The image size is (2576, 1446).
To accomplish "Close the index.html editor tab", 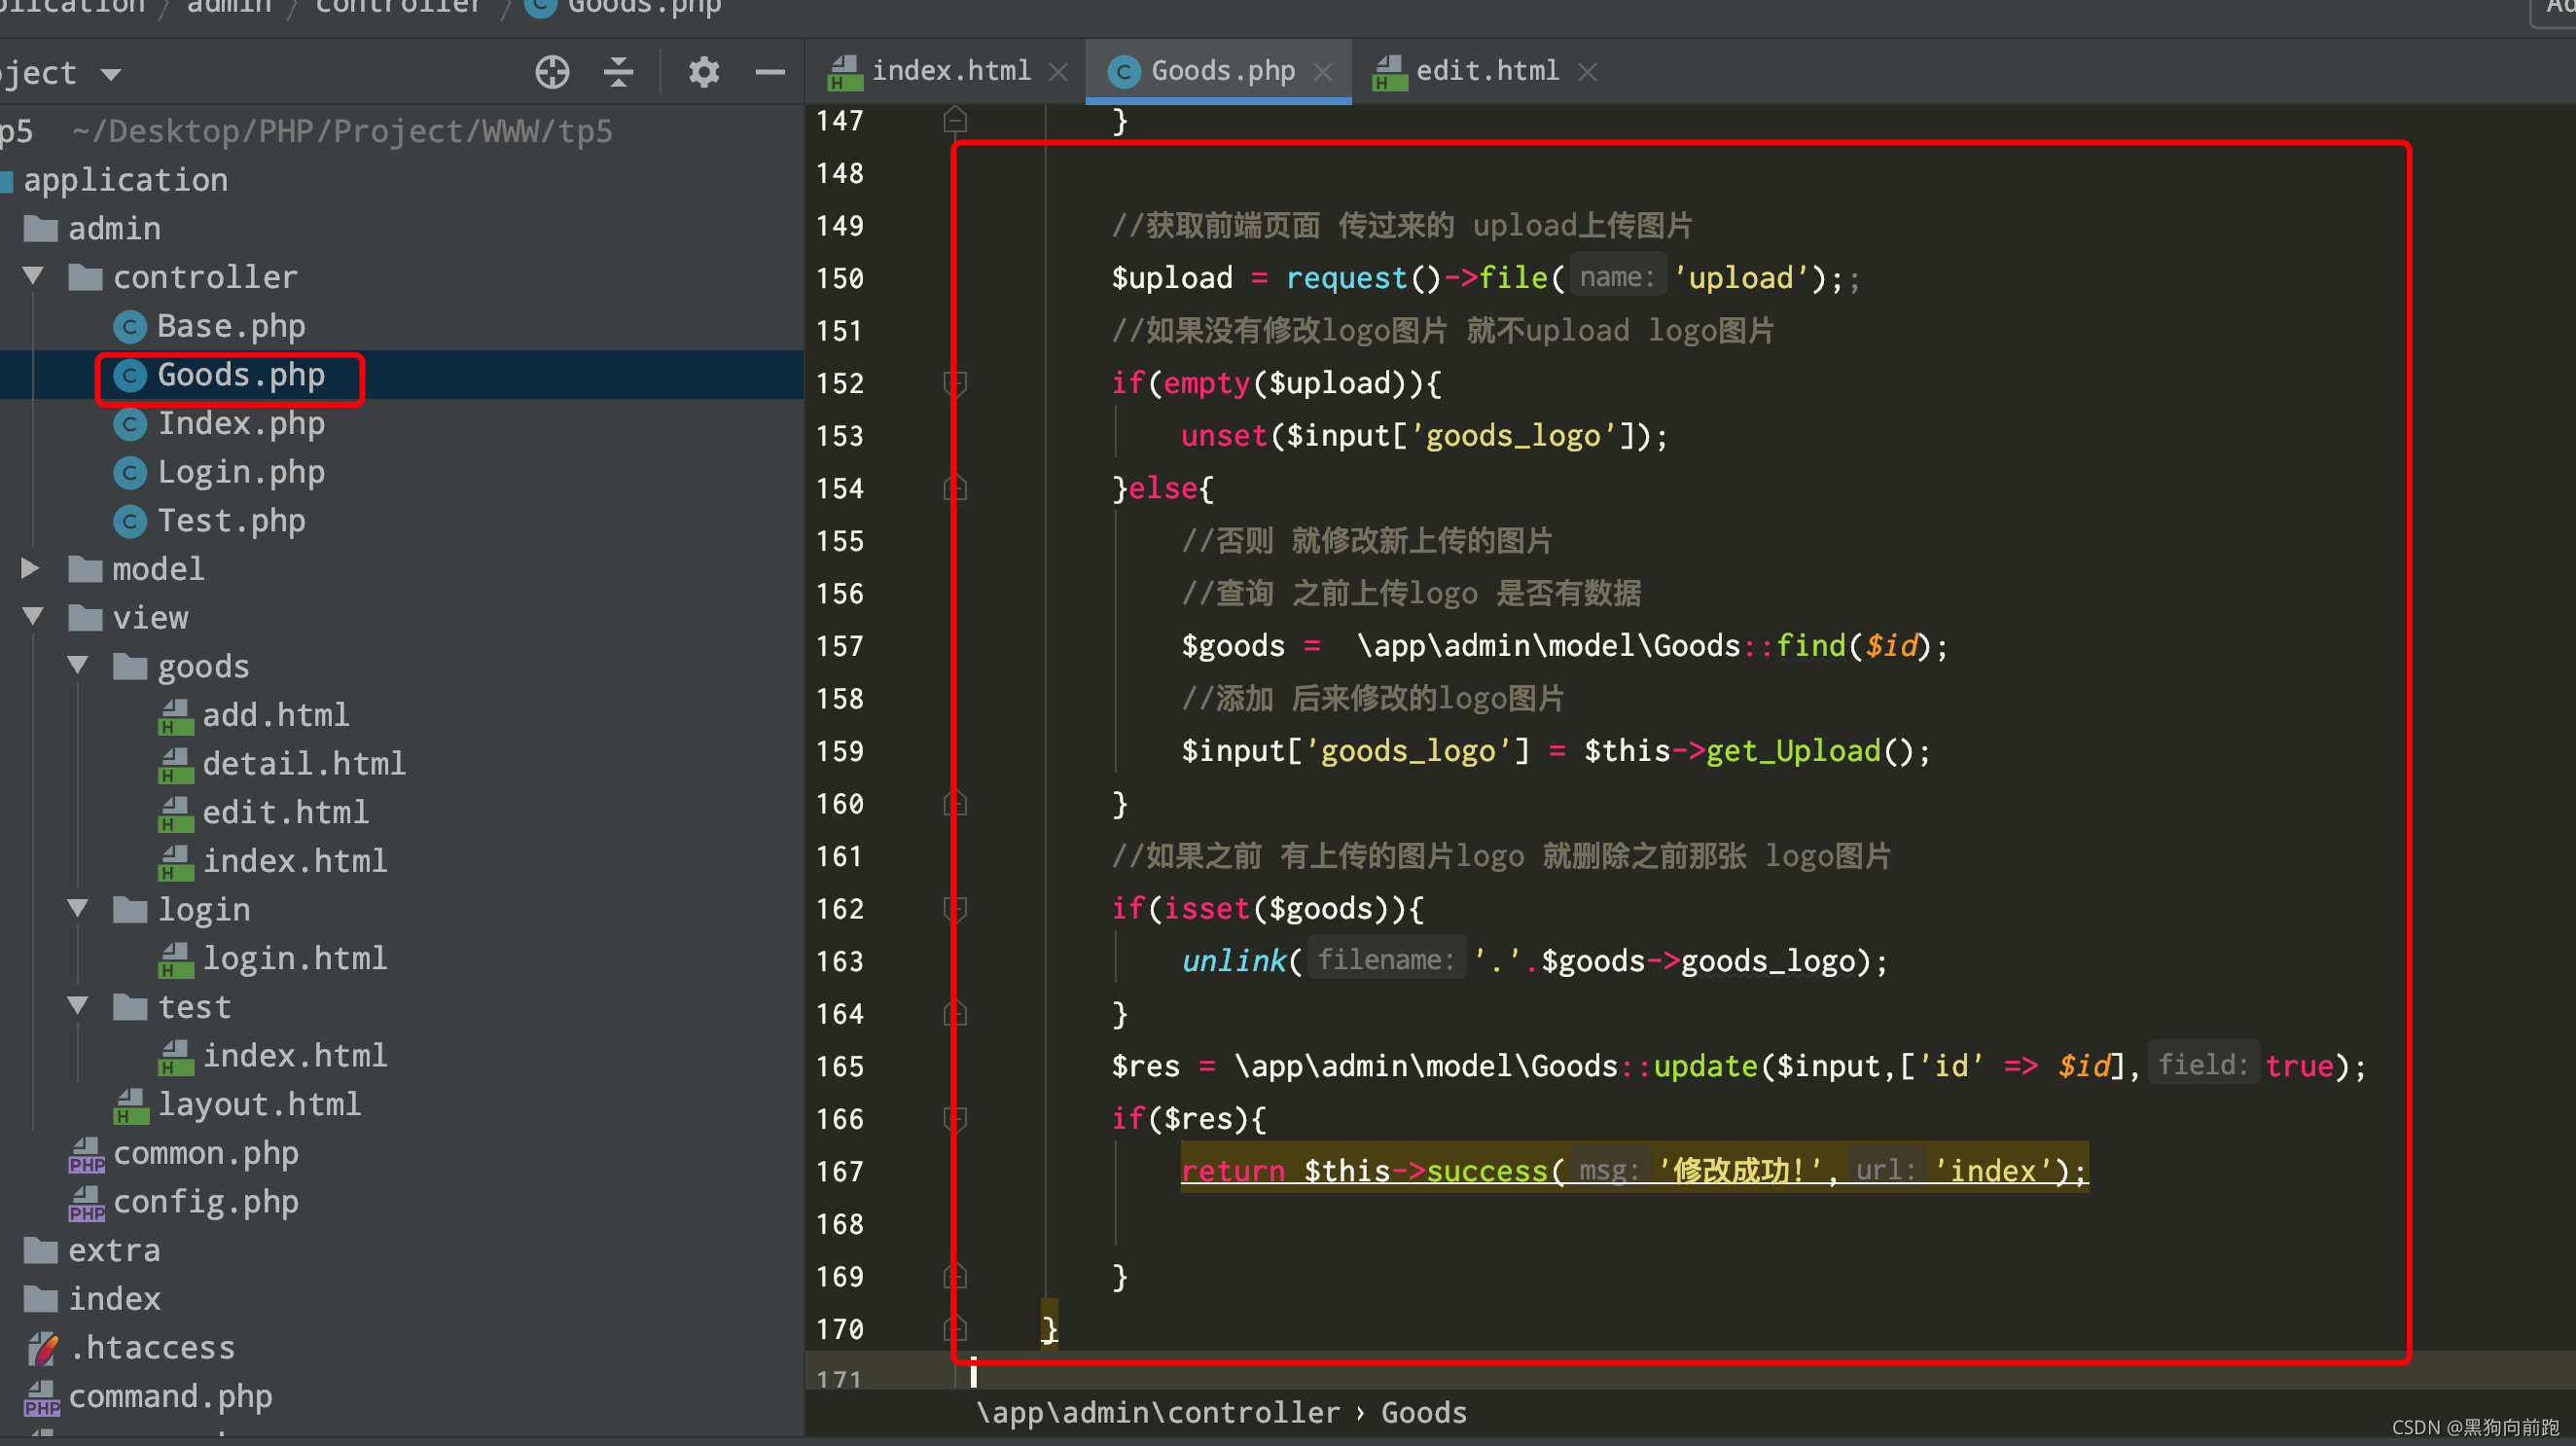I will 1058,72.
